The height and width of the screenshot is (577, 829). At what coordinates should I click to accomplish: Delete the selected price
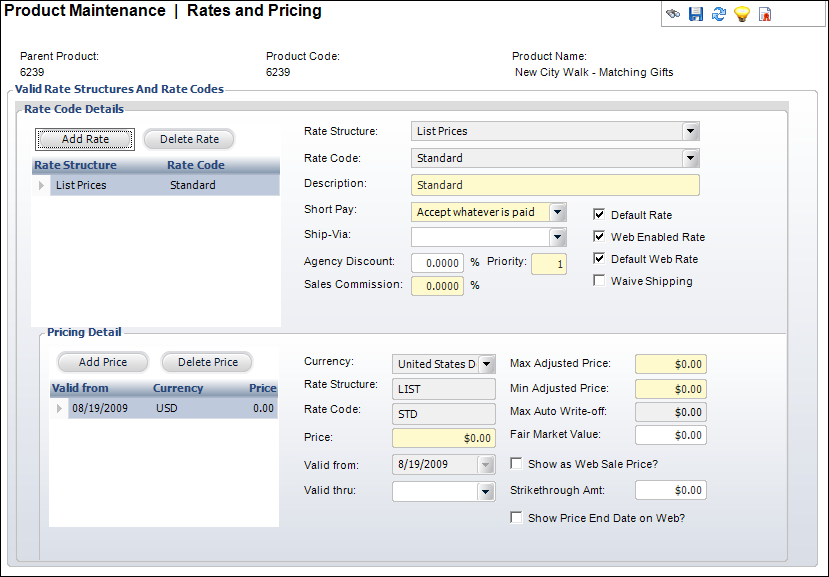pyautogui.click(x=206, y=361)
